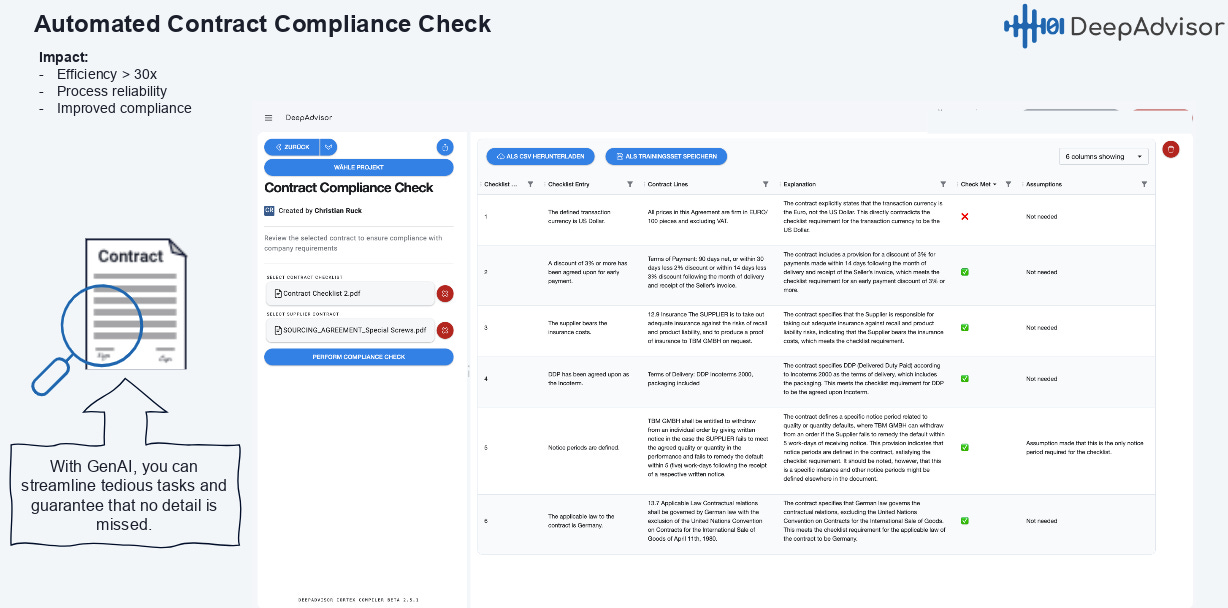
Task: Filter the Explanation column
Action: [x=943, y=184]
